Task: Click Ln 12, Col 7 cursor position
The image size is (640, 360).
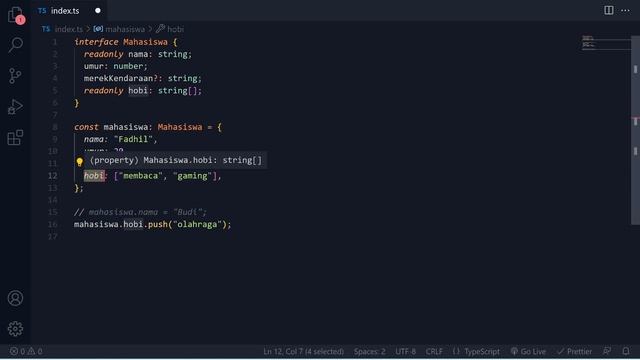Action: (x=303, y=351)
